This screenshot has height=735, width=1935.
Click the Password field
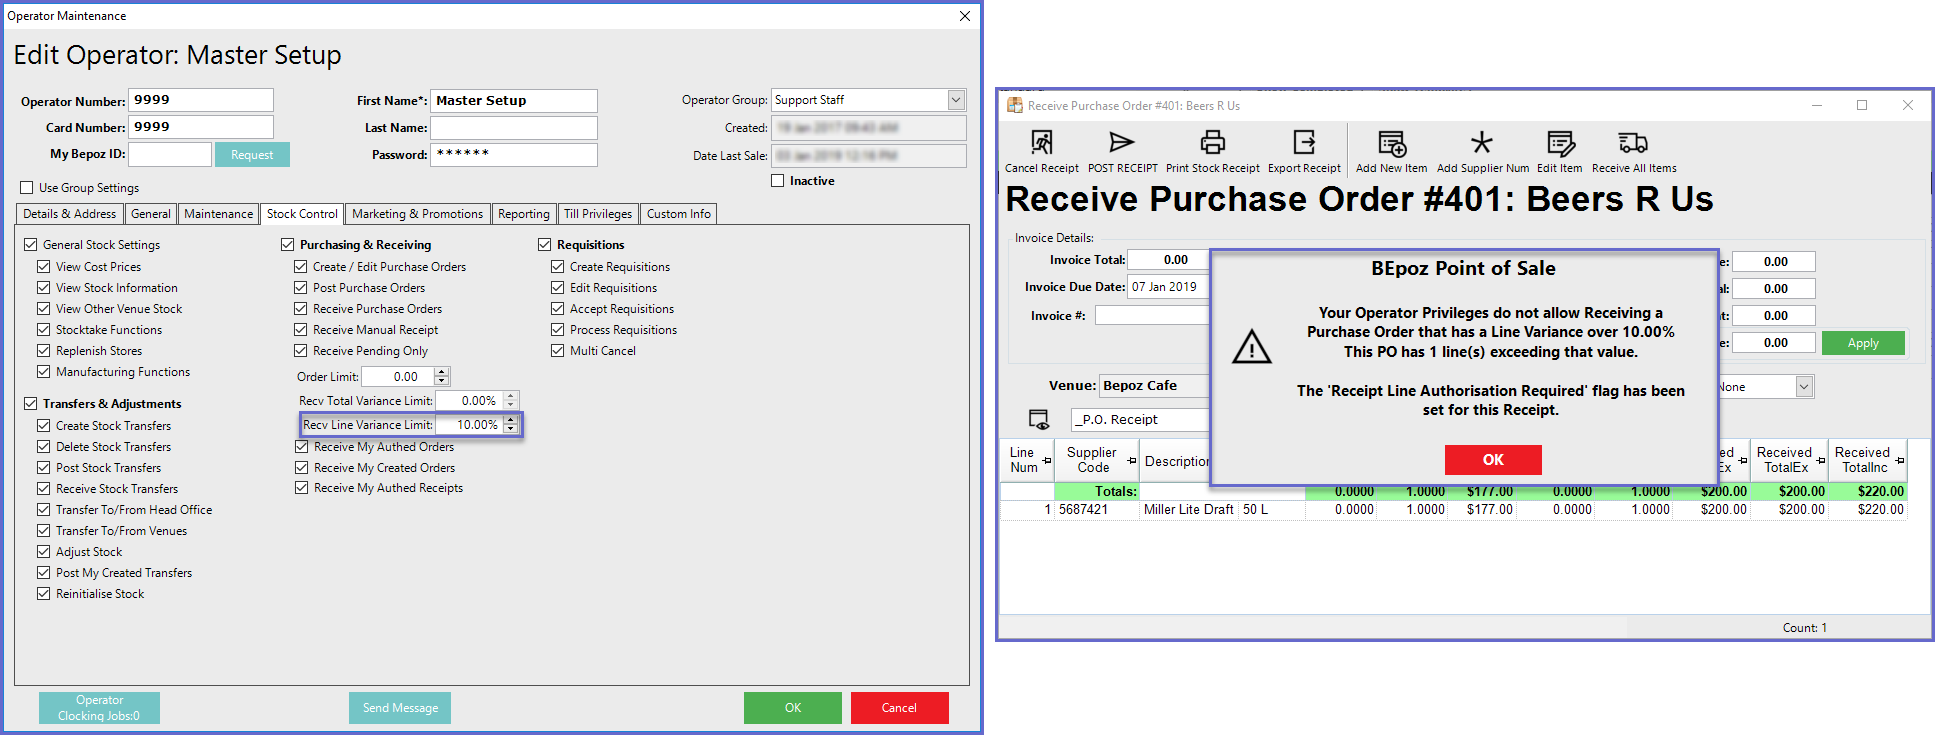point(514,154)
